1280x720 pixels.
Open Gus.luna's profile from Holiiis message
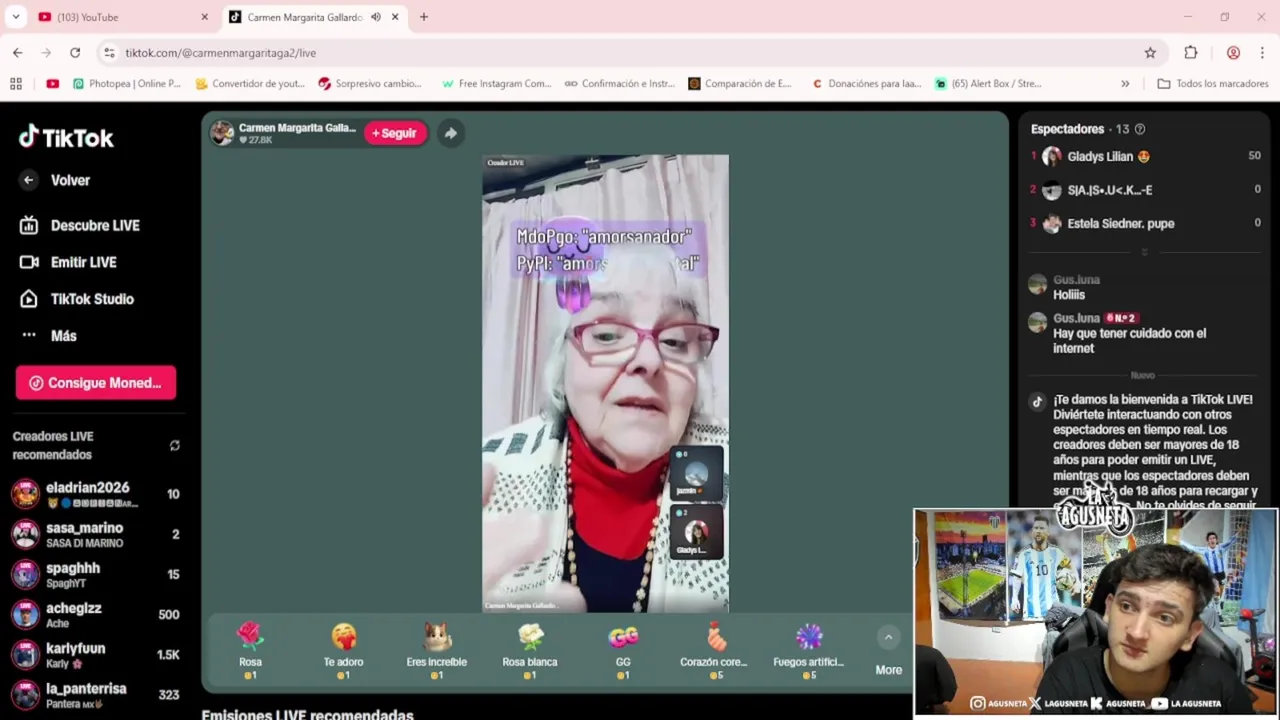coord(1038,285)
